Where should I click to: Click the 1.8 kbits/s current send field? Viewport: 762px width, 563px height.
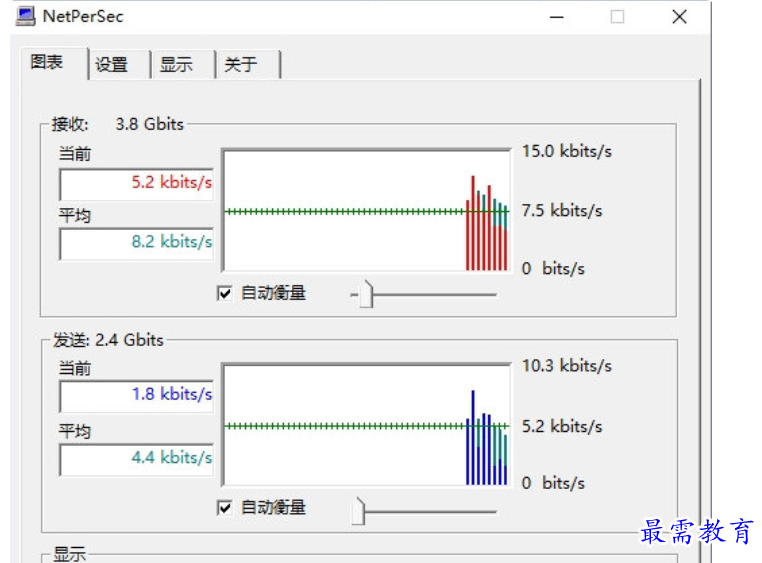(x=137, y=395)
